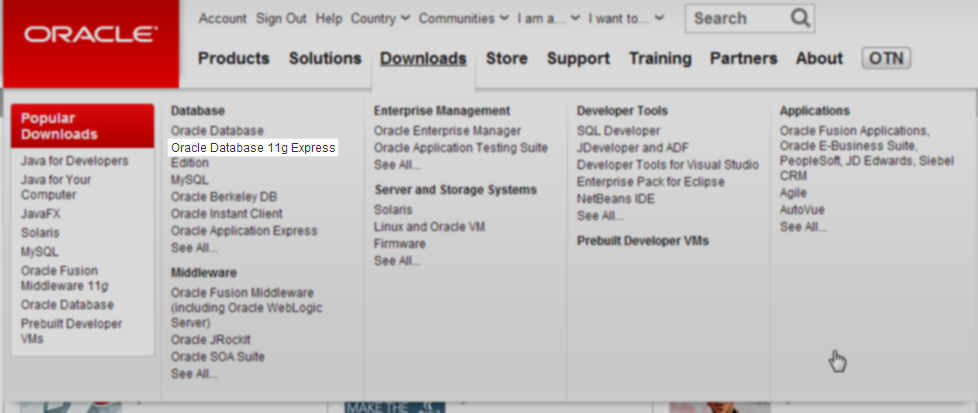Select MySQL under Database heading
Viewport: 978px width, 413px height.
coord(190,180)
